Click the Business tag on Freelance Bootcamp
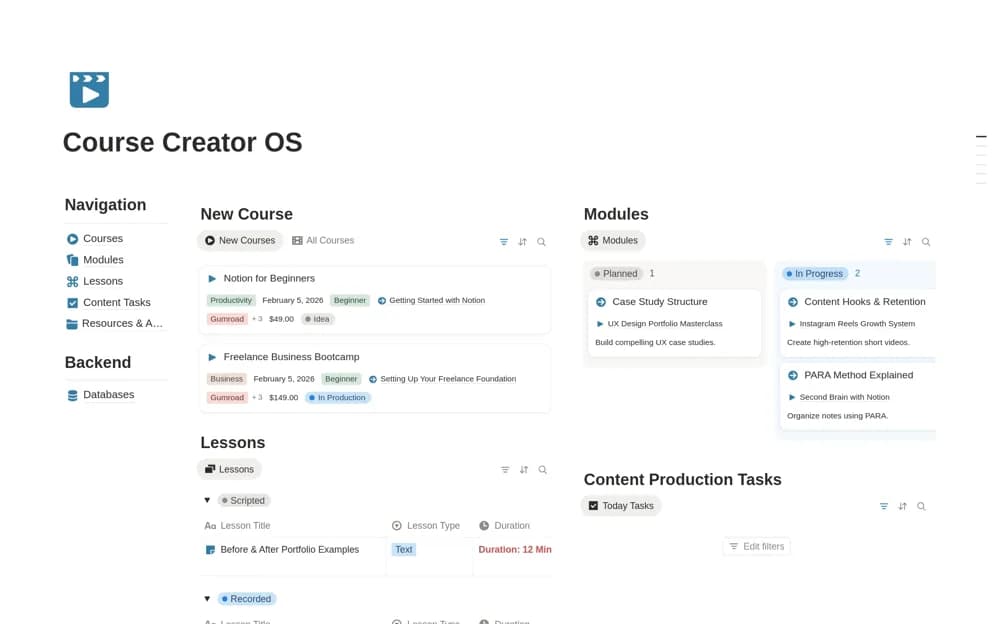Viewport: 1000px width, 624px height. coord(226,379)
